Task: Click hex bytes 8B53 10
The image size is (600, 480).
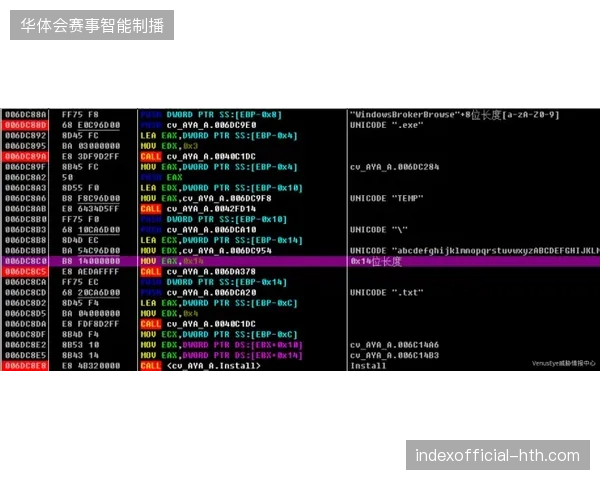Action: 80,345
